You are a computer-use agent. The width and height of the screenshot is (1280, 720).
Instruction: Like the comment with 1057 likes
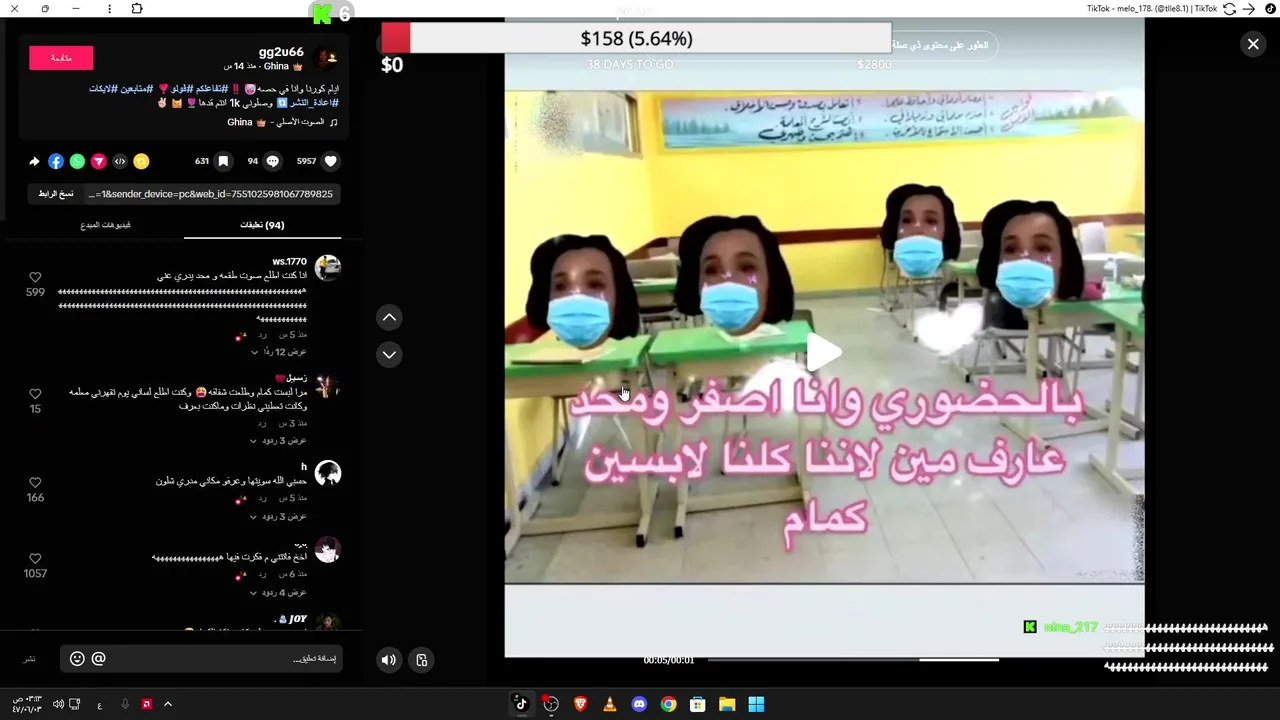point(35,558)
